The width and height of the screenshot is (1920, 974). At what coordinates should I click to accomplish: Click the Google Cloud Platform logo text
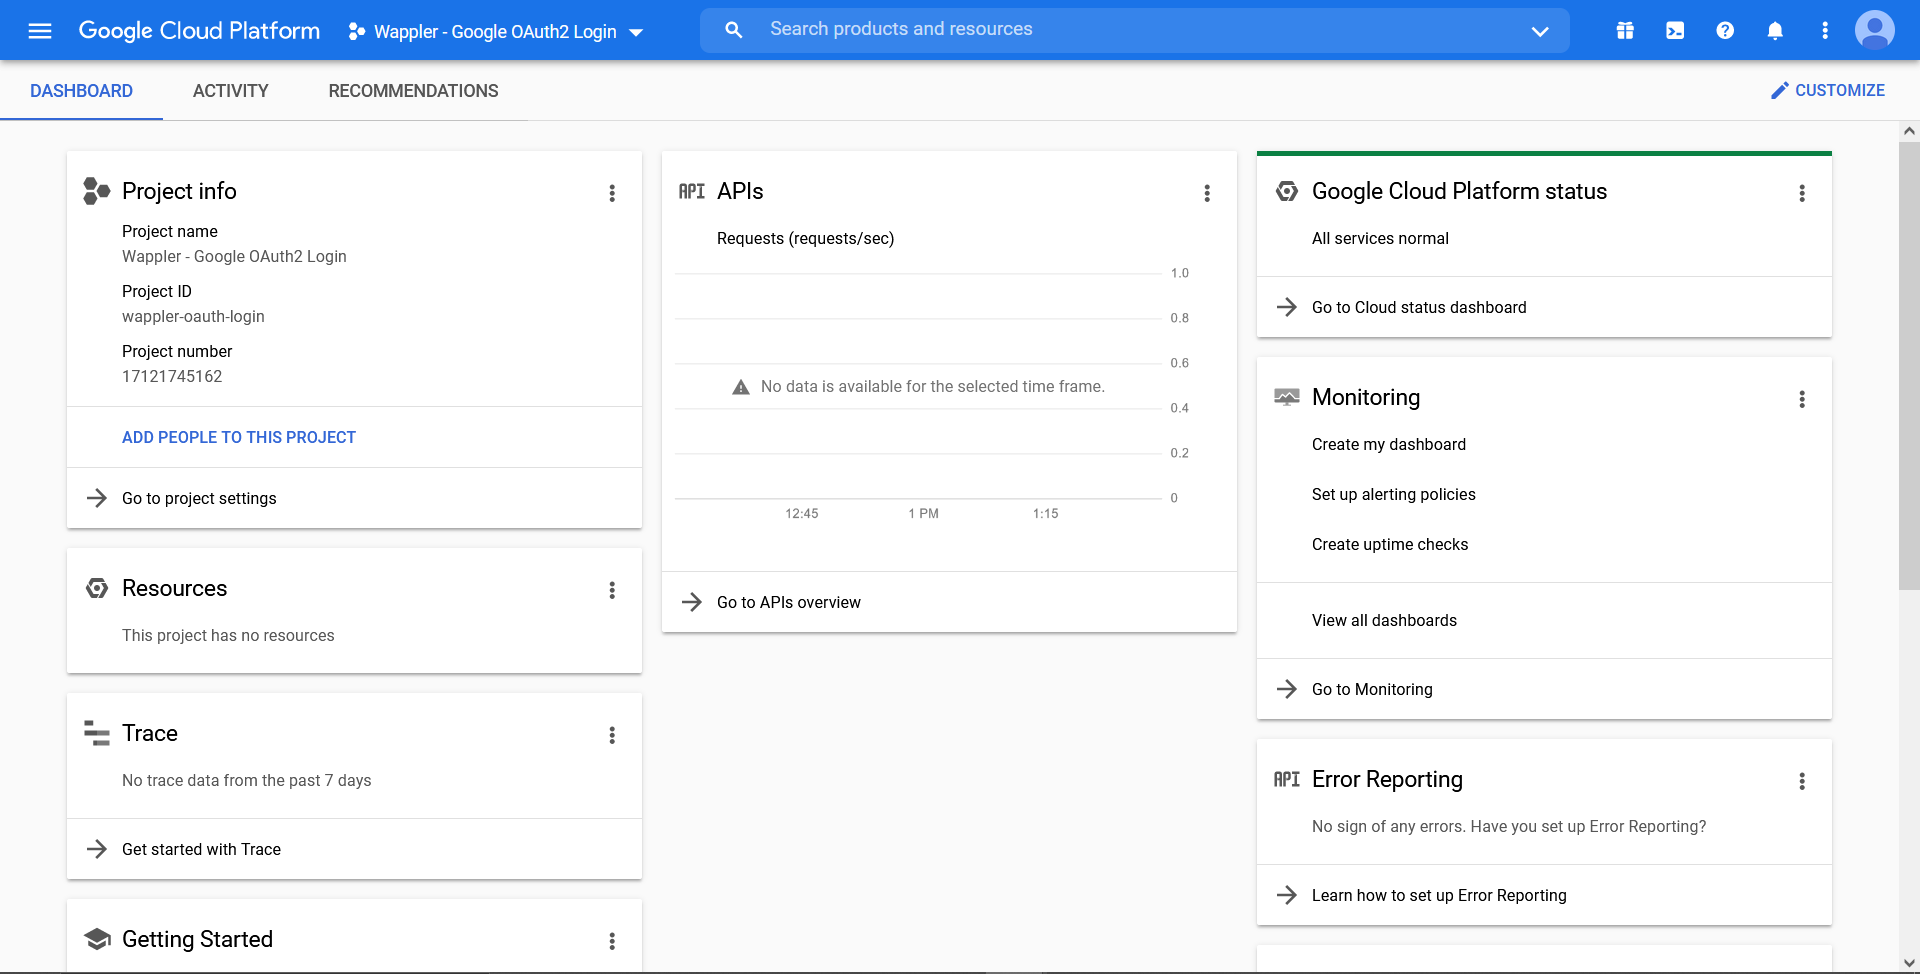(199, 31)
